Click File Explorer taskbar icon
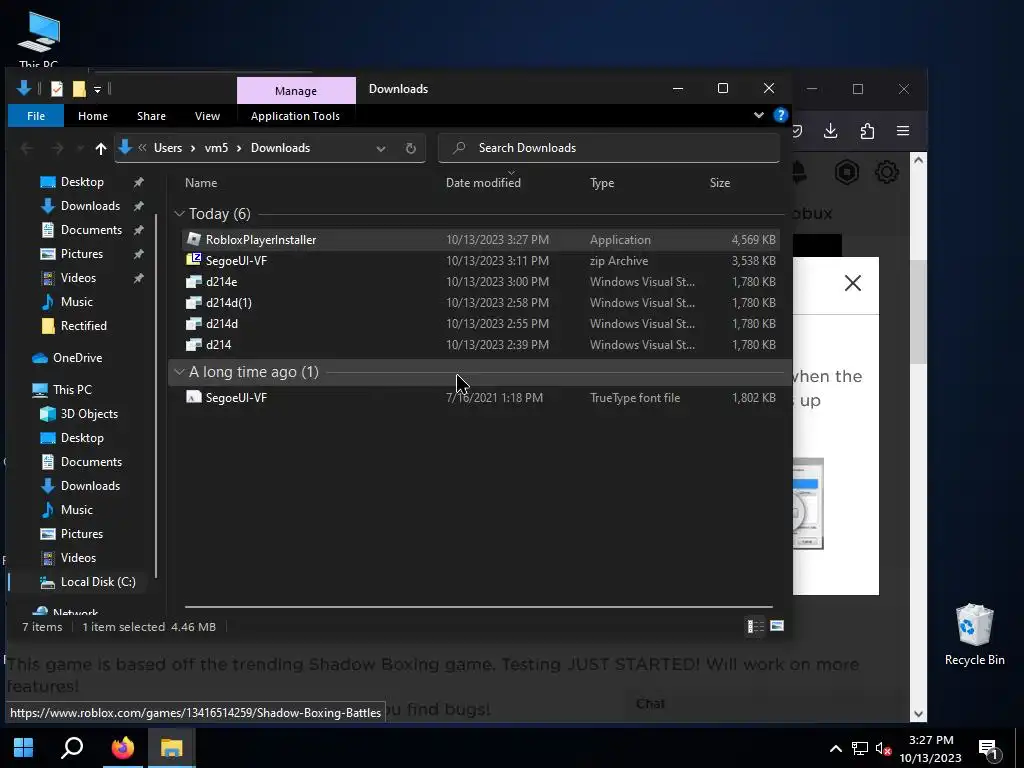The height and width of the screenshot is (768, 1024). [x=171, y=747]
